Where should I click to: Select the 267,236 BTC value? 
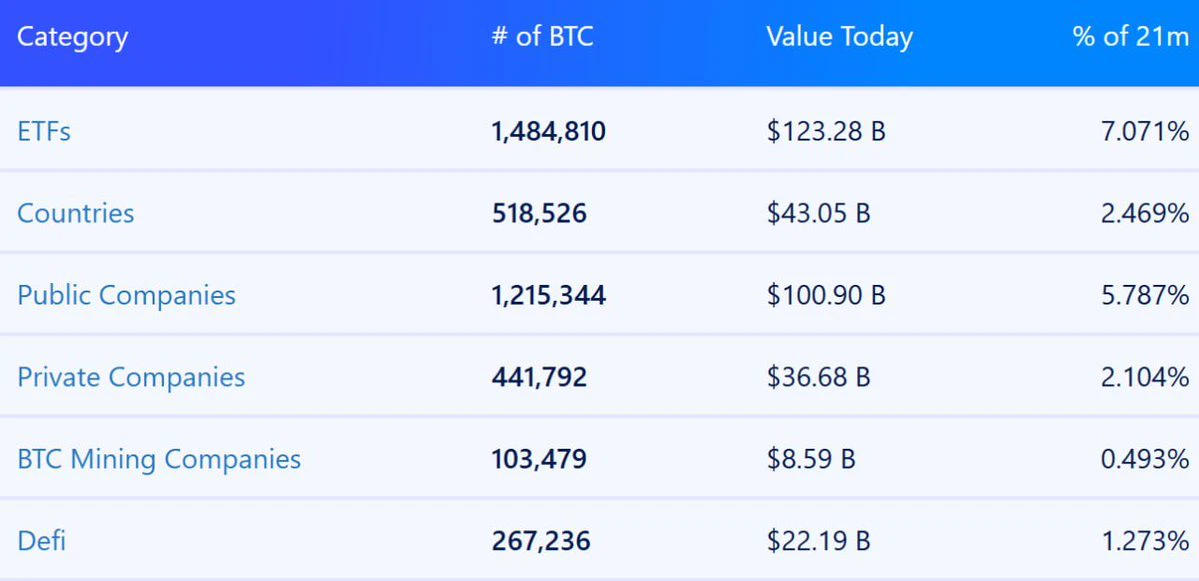click(x=541, y=541)
